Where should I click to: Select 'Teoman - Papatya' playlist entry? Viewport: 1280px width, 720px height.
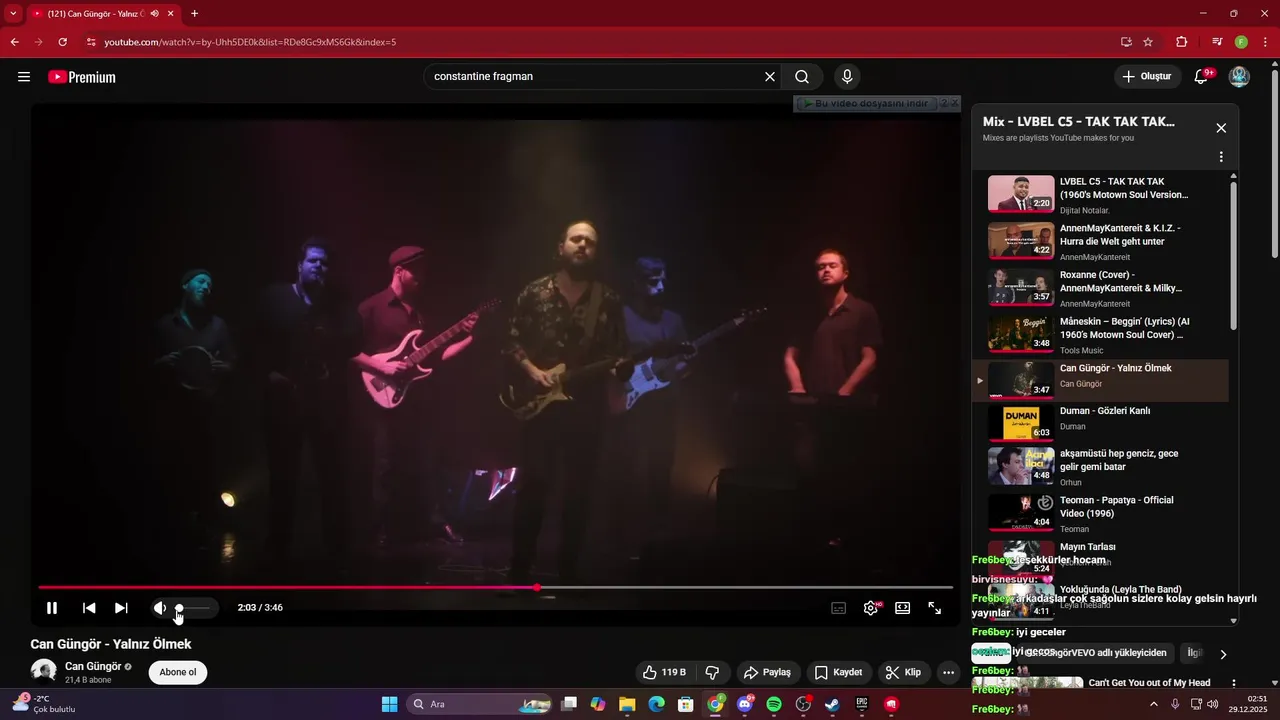point(1100,513)
